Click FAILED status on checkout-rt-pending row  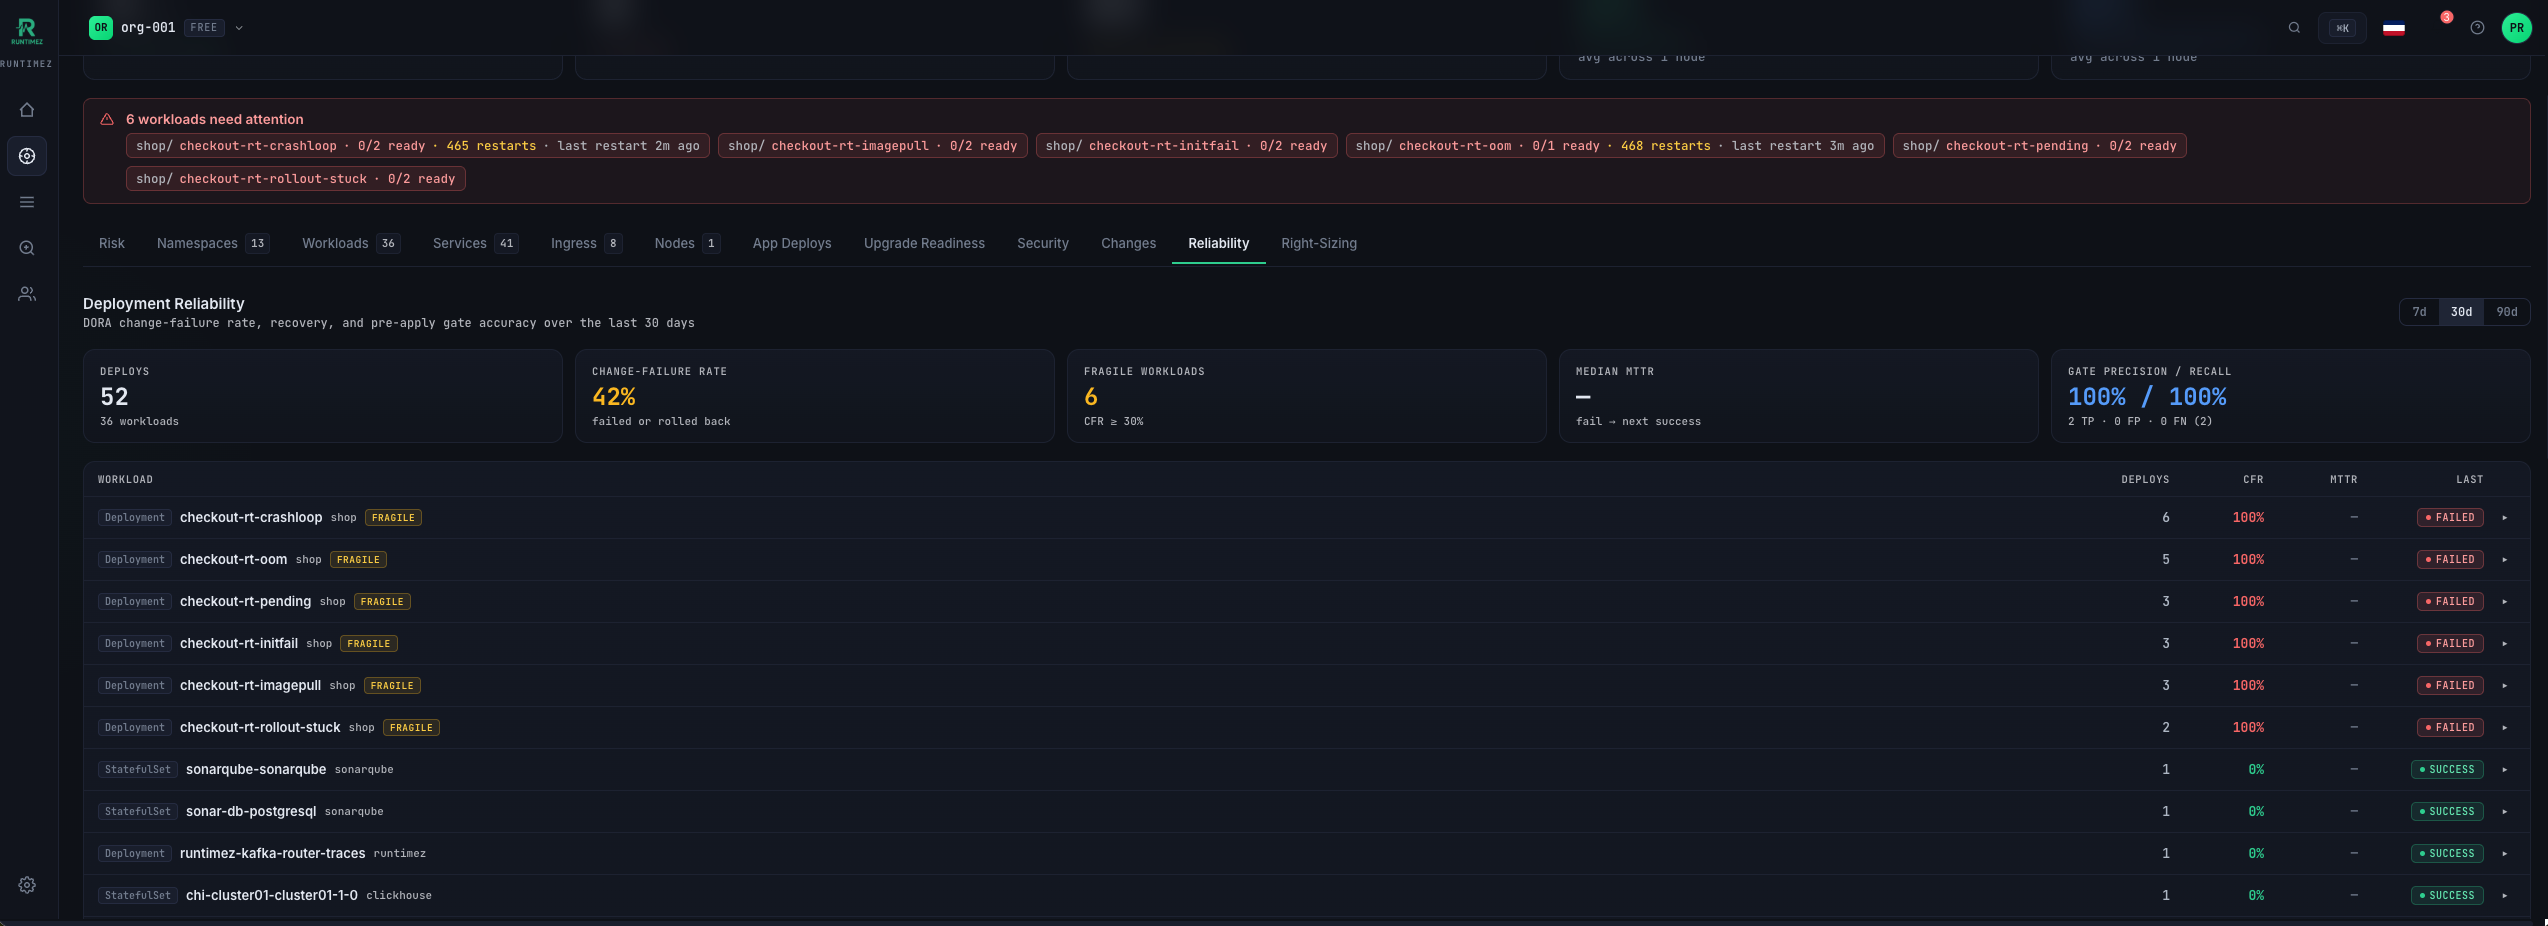click(x=2450, y=602)
